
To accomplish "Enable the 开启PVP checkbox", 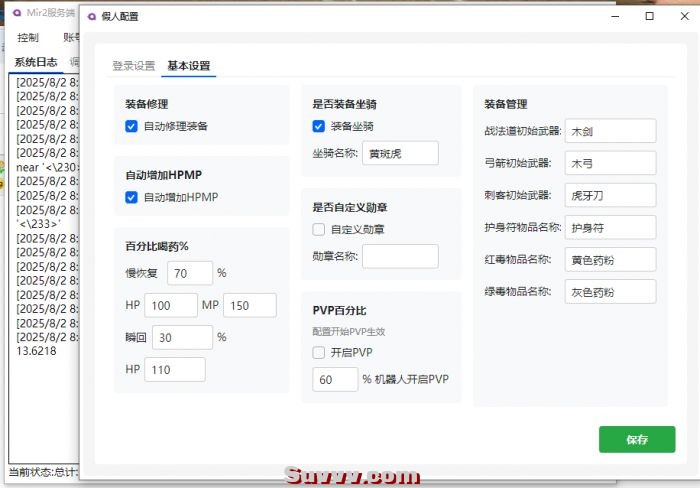I will point(318,352).
